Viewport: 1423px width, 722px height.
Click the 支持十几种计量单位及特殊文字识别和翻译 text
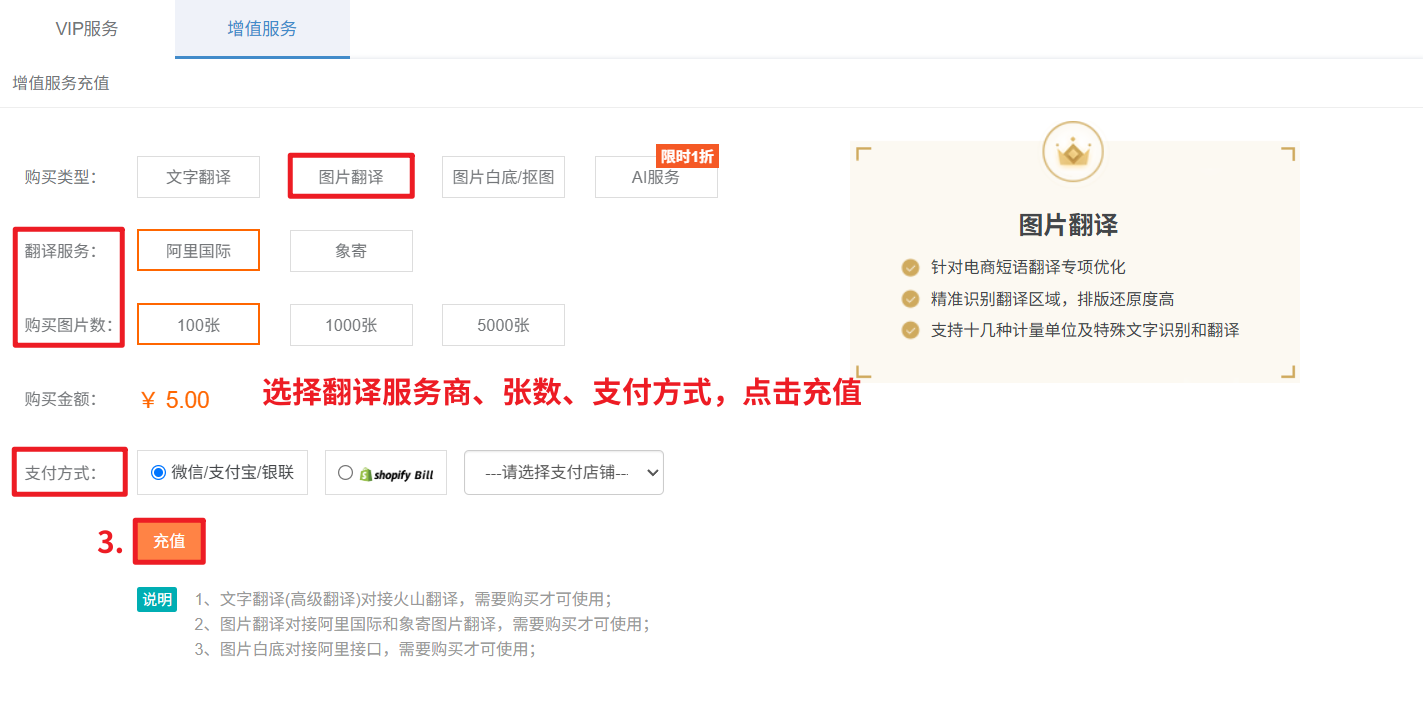tap(1085, 330)
